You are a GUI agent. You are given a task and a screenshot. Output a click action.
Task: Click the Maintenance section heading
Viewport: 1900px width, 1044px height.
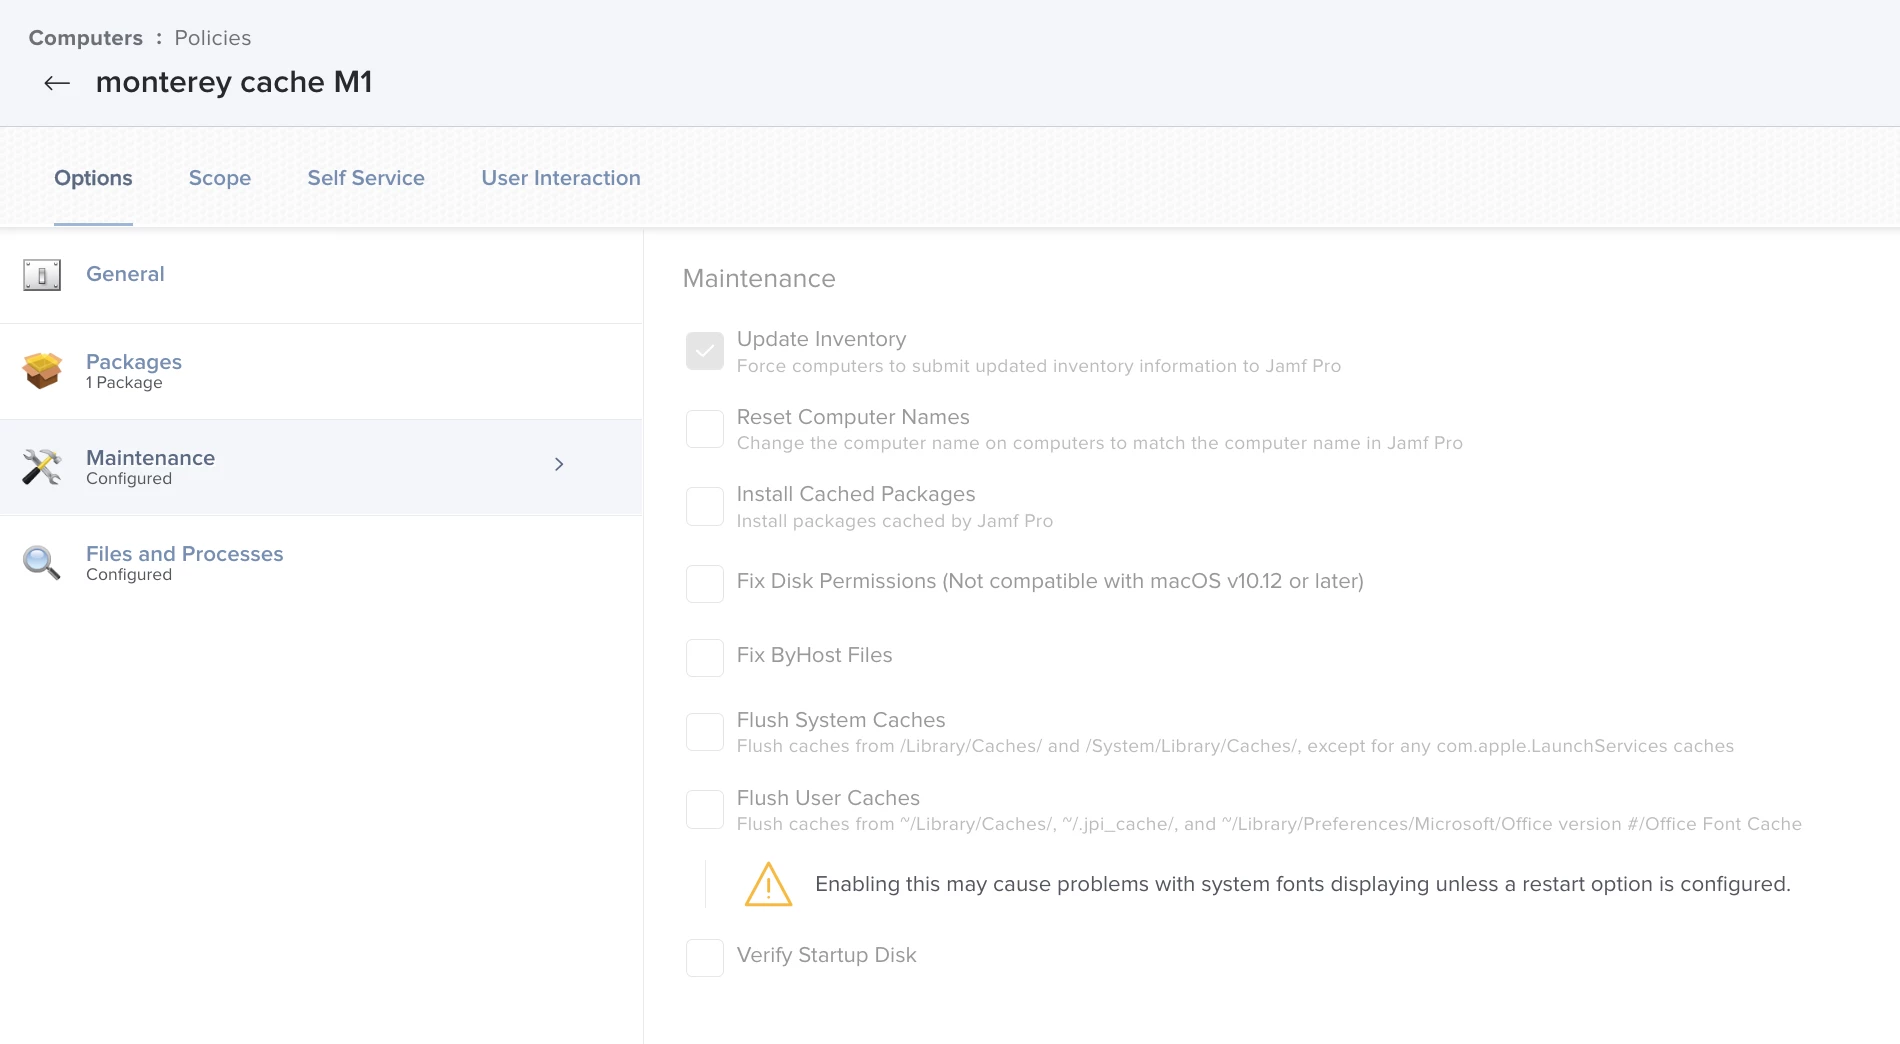pyautogui.click(x=759, y=279)
